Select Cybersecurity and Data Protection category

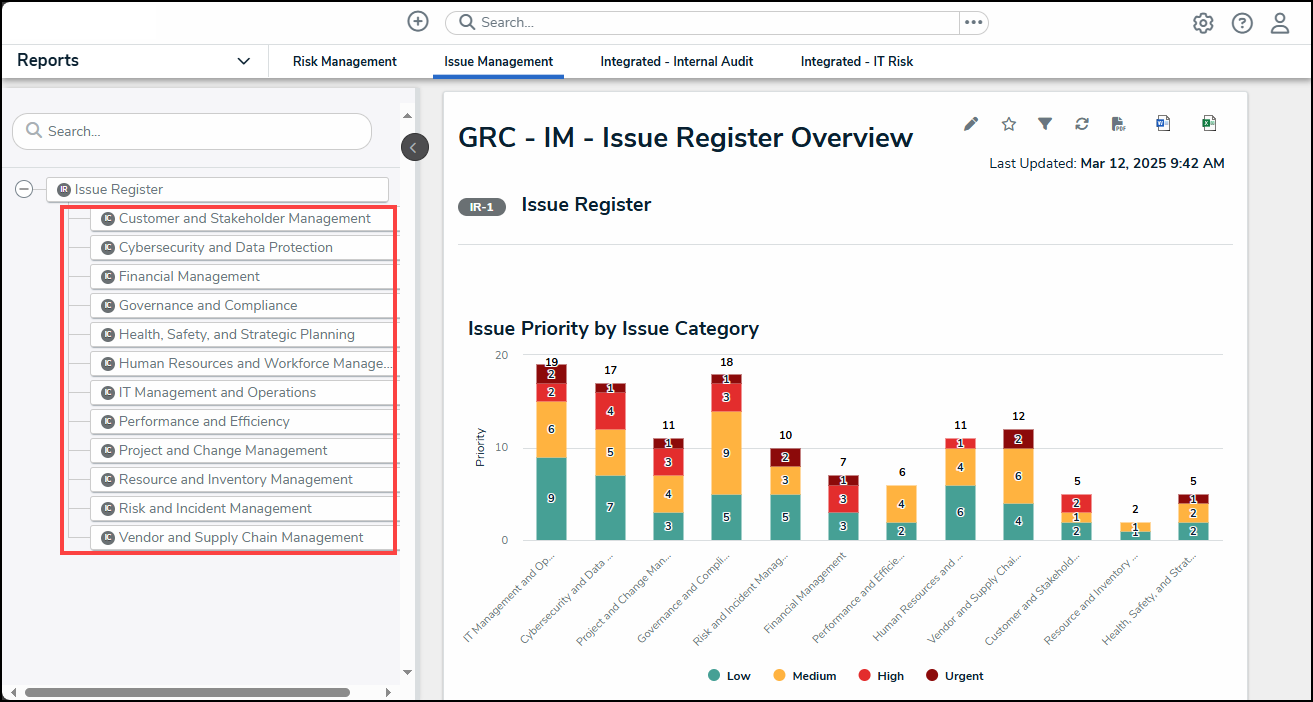coord(225,247)
